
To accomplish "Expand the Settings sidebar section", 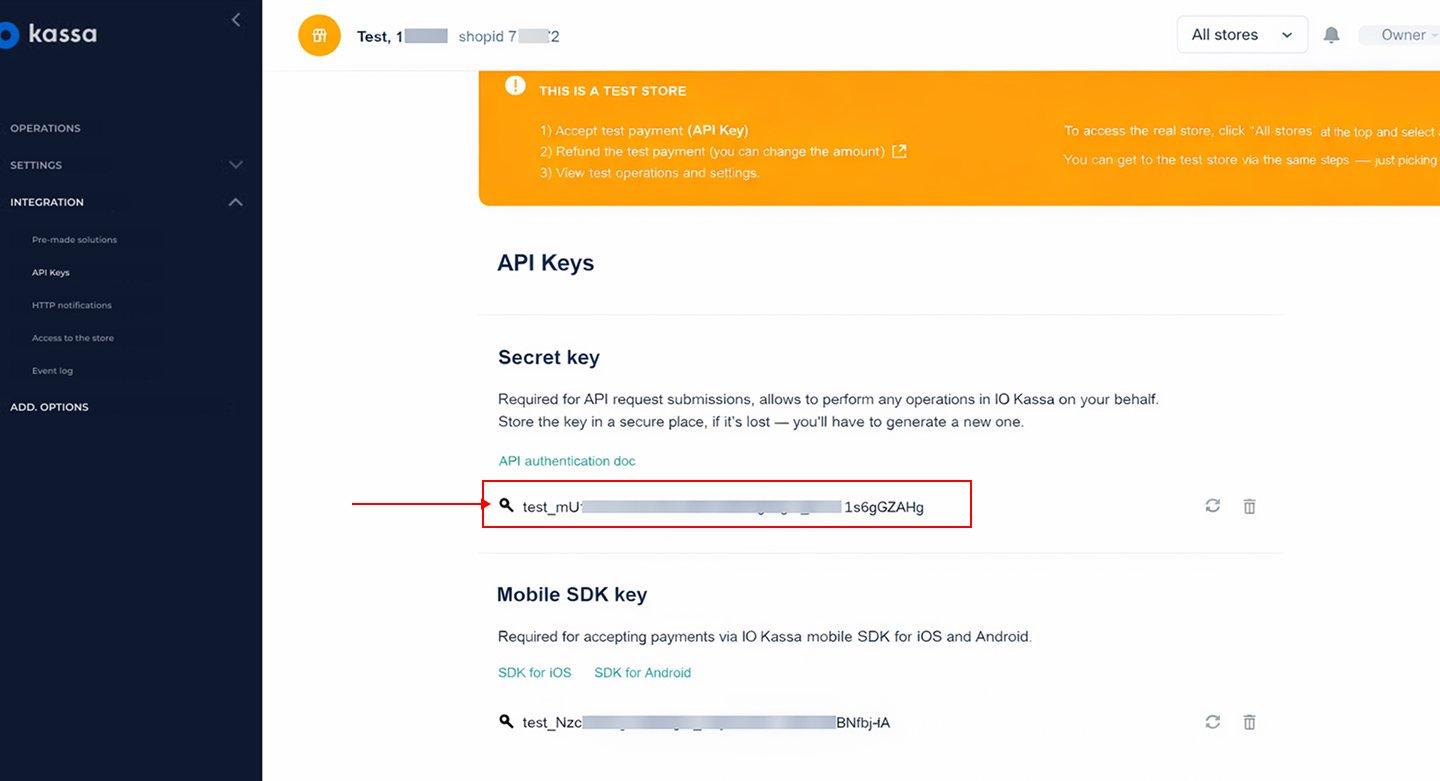I will [x=235, y=165].
